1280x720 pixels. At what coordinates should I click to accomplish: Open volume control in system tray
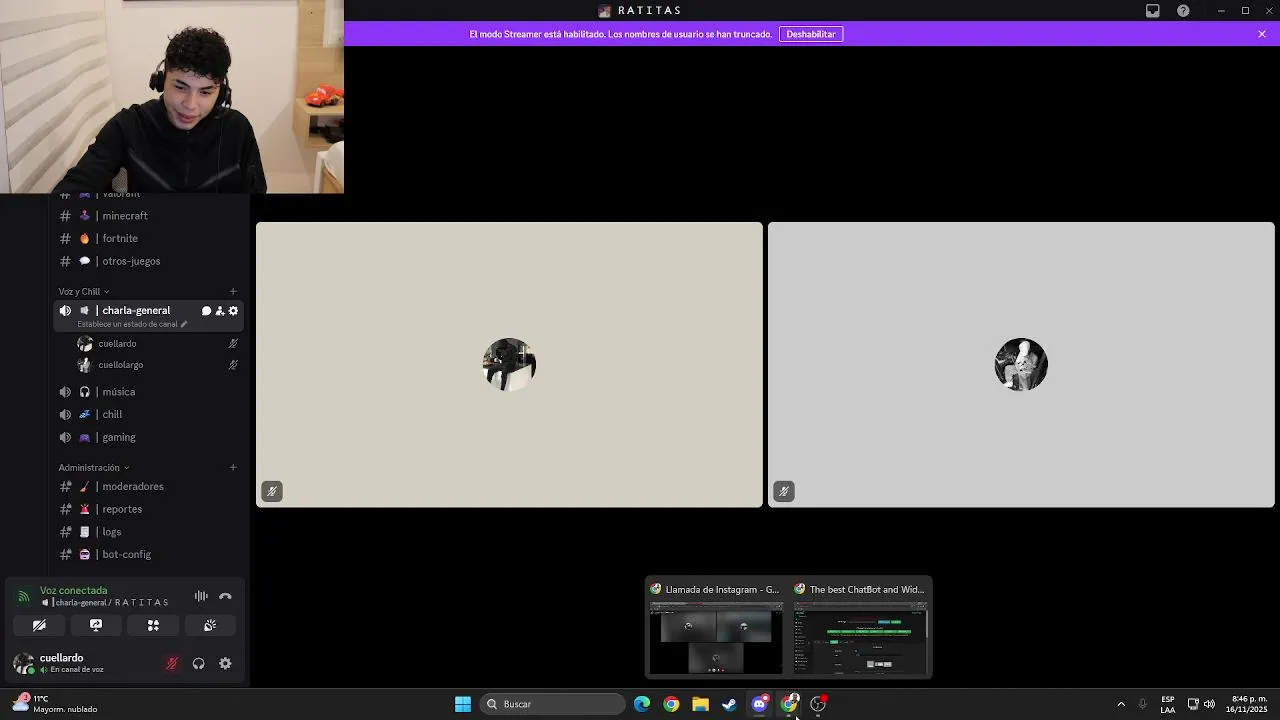(x=1210, y=704)
